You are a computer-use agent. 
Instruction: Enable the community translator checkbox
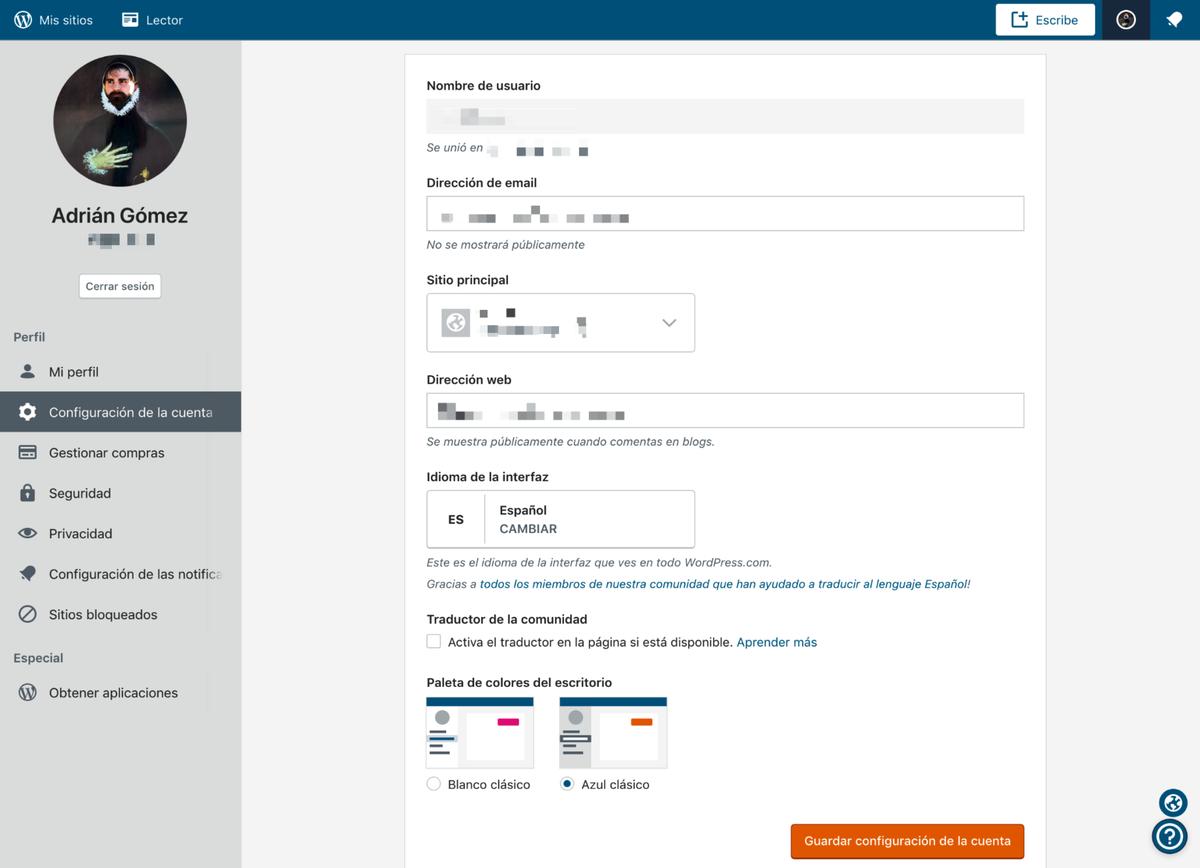[x=434, y=642]
